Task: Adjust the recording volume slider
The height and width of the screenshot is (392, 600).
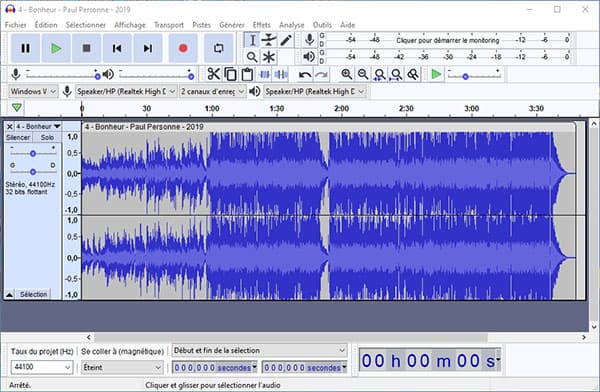Action: (x=62, y=75)
